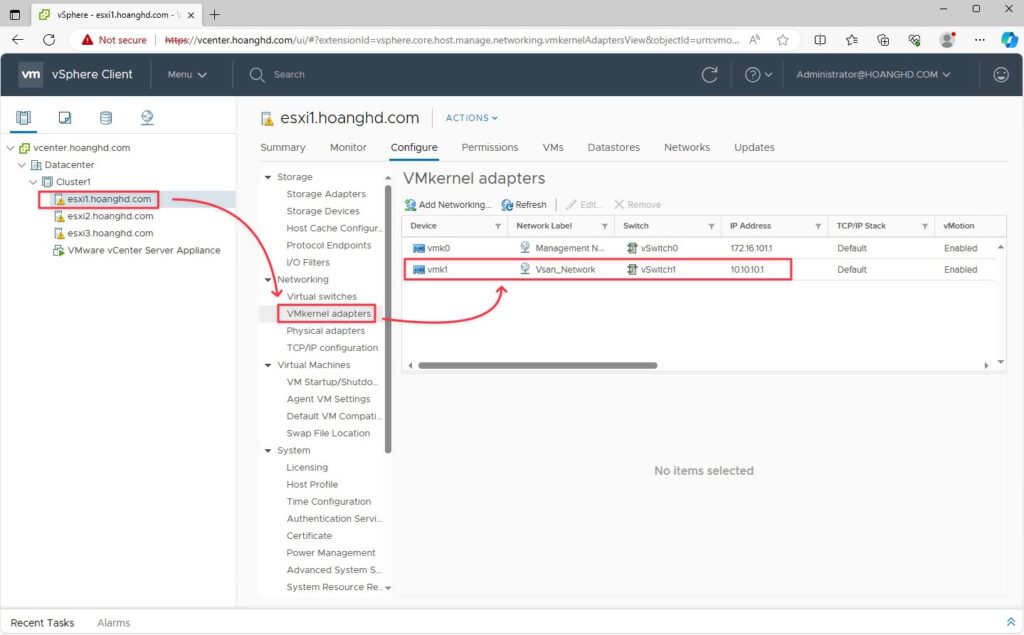This screenshot has height=635, width=1024.
Task: Collapse the System settings section
Action: coord(268,451)
